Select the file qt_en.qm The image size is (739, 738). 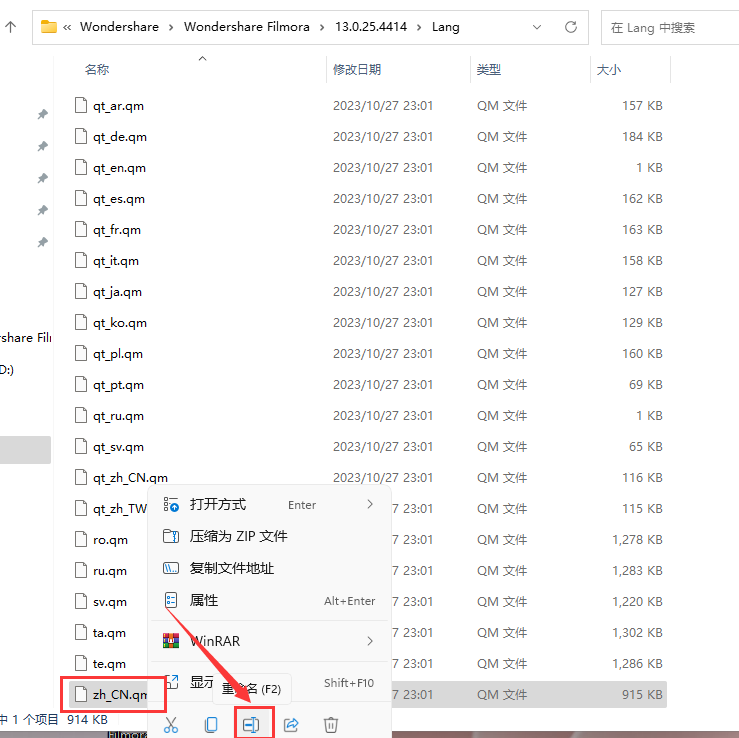point(119,168)
